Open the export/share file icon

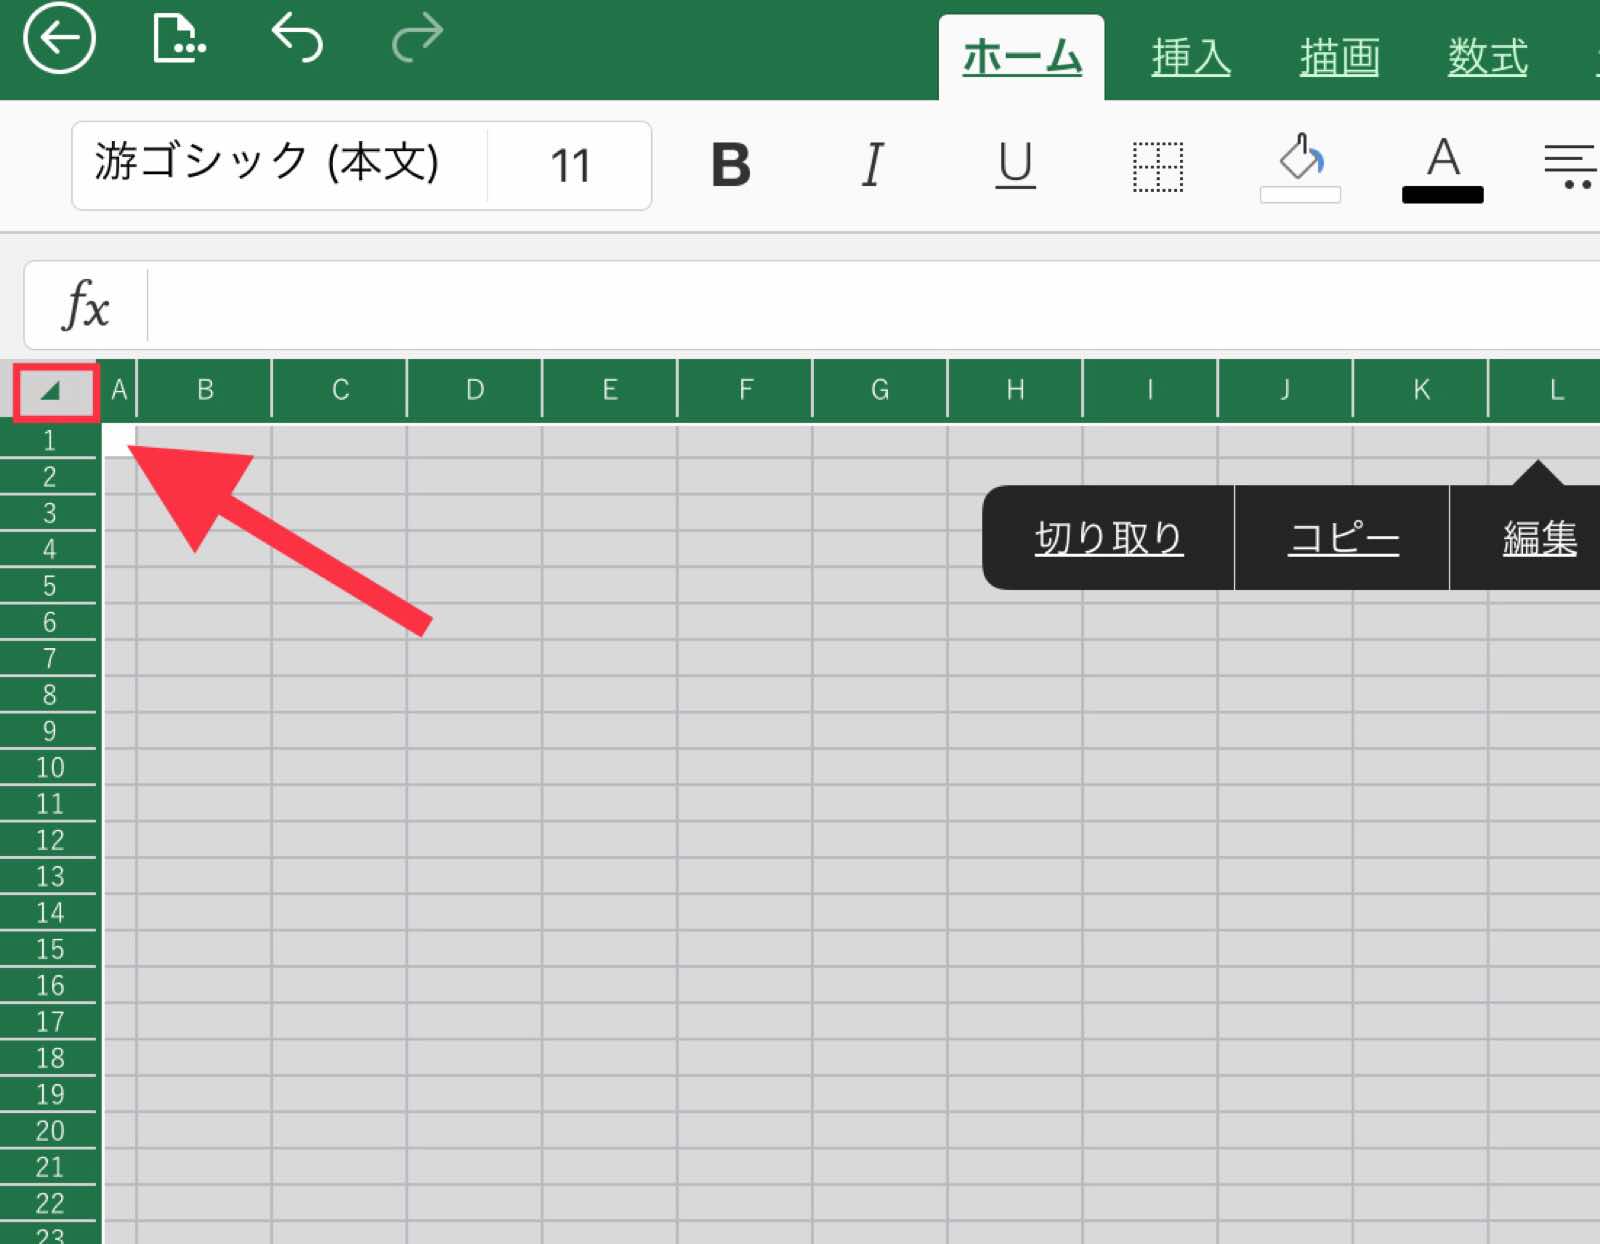click(x=178, y=38)
